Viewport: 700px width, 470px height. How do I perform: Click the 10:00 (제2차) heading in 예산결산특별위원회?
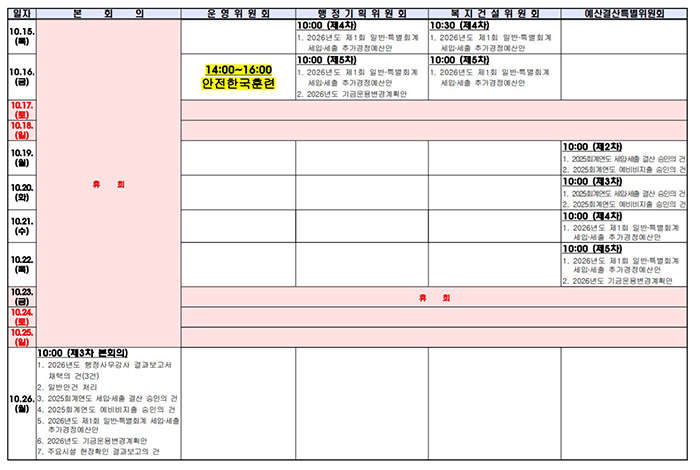pyautogui.click(x=592, y=147)
